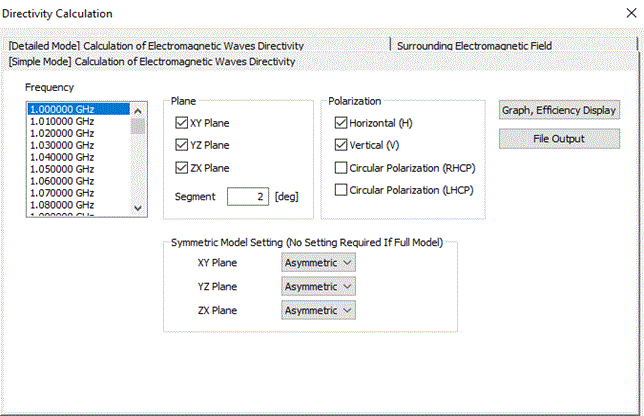Uncheck Horizontal (H) polarization
The image size is (644, 416).
coord(342,123)
